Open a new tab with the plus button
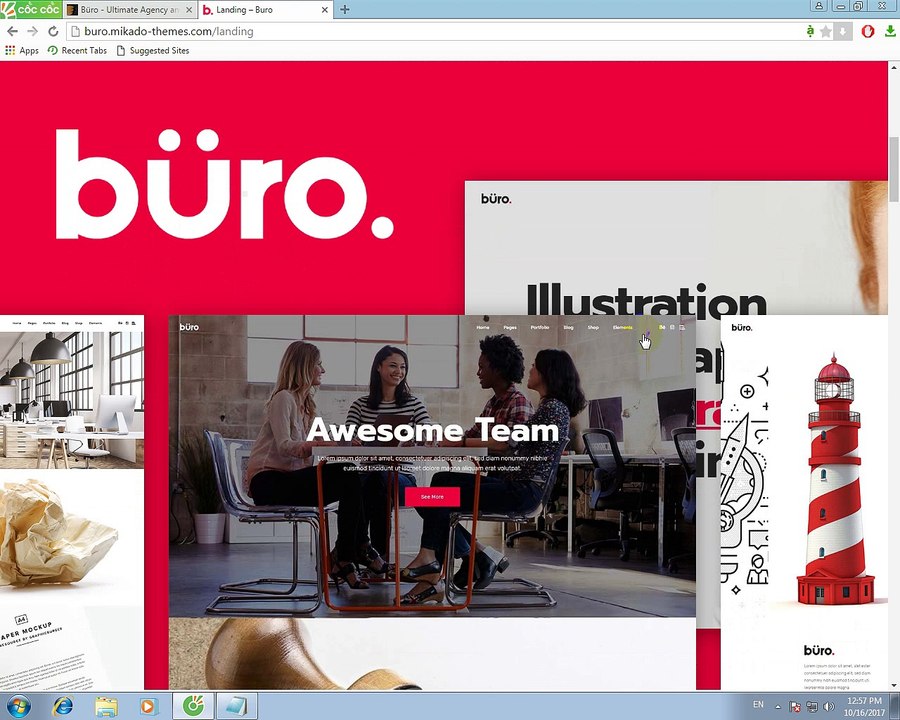This screenshot has height=720, width=900. tap(344, 9)
